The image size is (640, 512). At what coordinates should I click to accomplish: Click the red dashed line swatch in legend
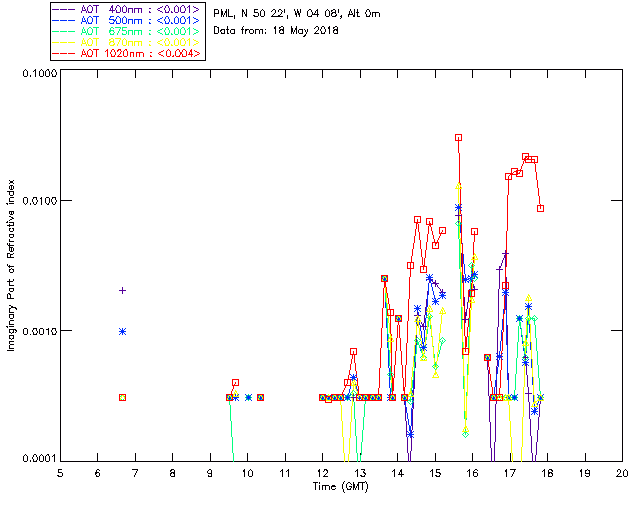coord(64,54)
